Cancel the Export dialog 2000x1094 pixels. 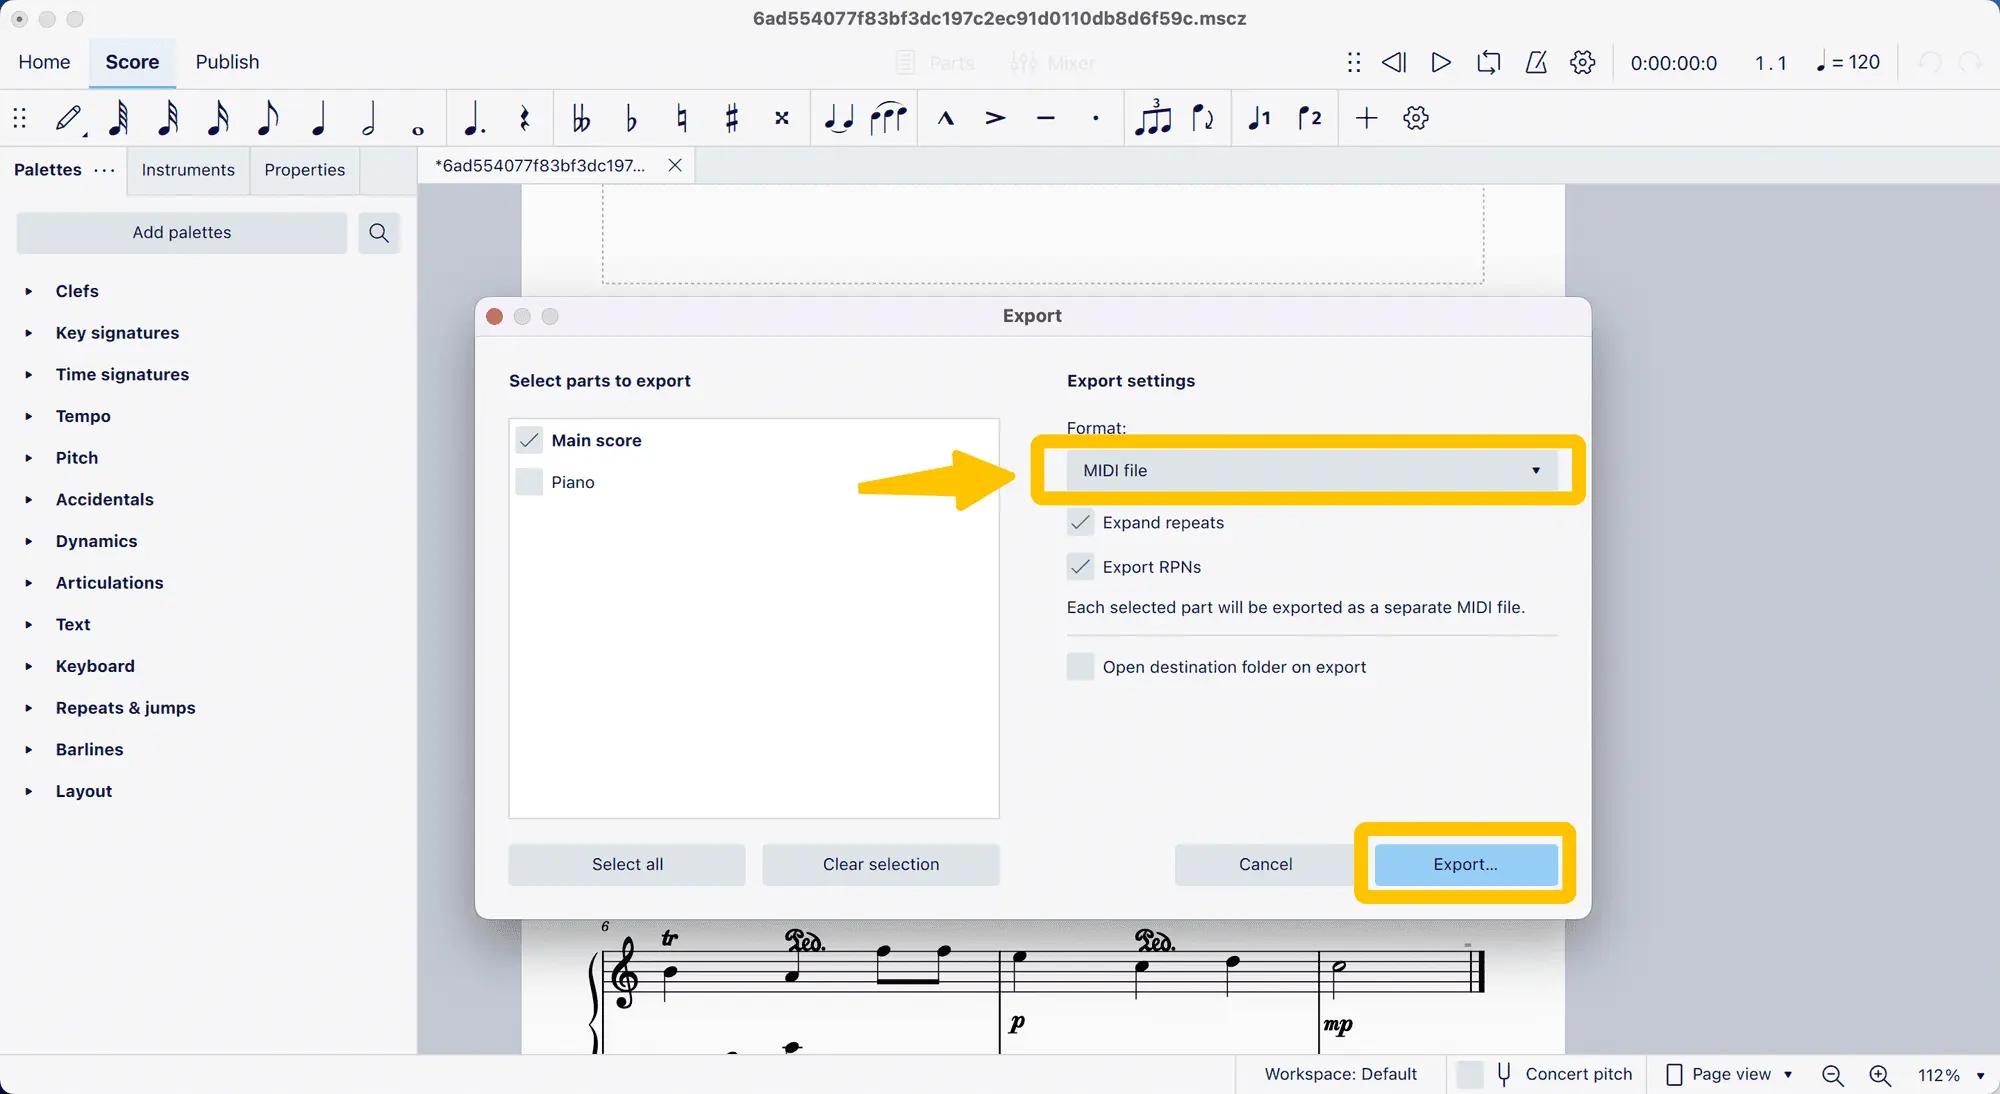coord(1265,864)
